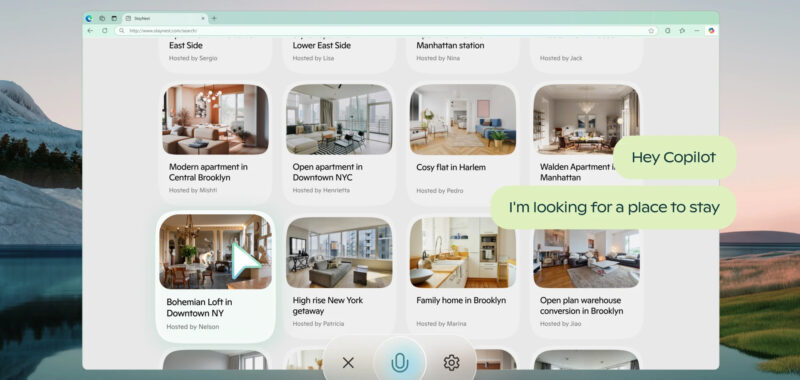This screenshot has height=380, width=800.
Task: Refresh the page using reload icon
Action: pos(105,31)
